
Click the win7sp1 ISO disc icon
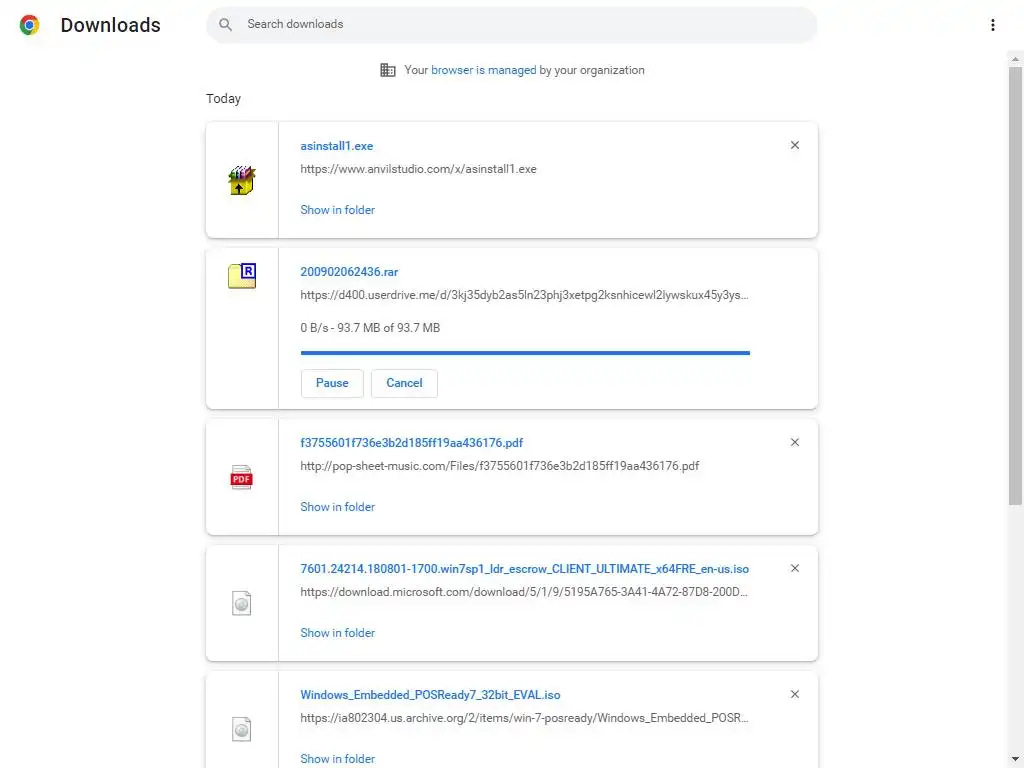coord(242,604)
